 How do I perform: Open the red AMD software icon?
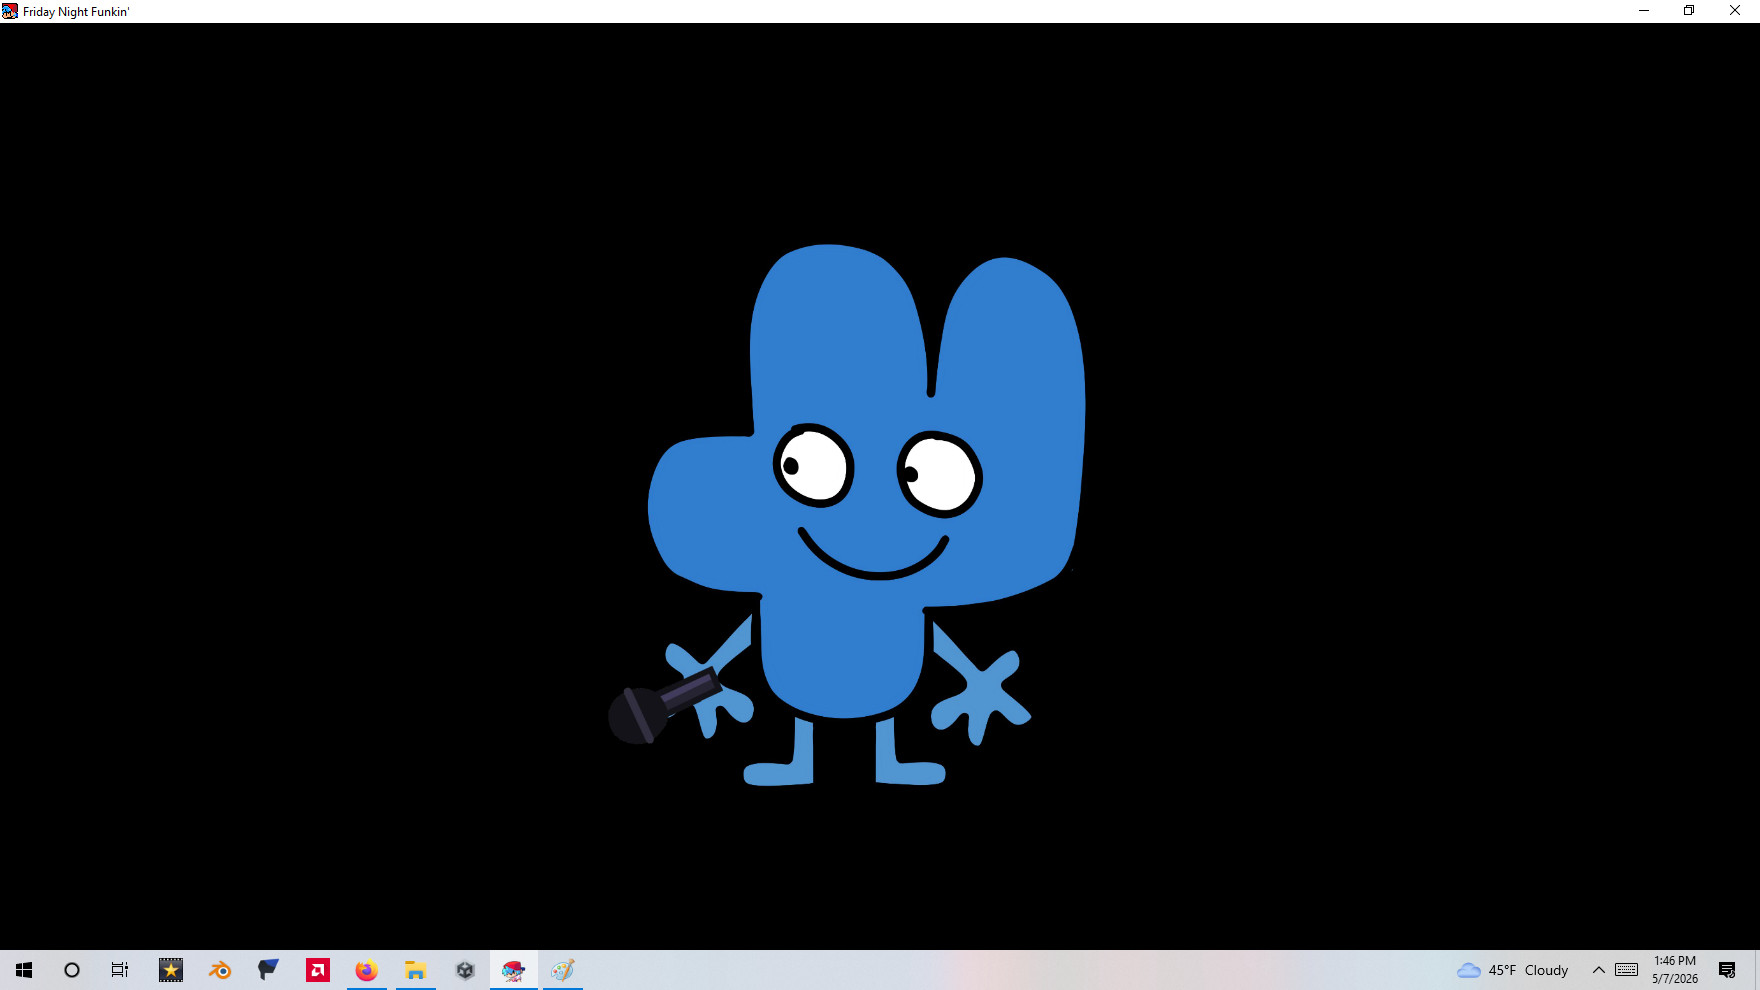pos(318,970)
